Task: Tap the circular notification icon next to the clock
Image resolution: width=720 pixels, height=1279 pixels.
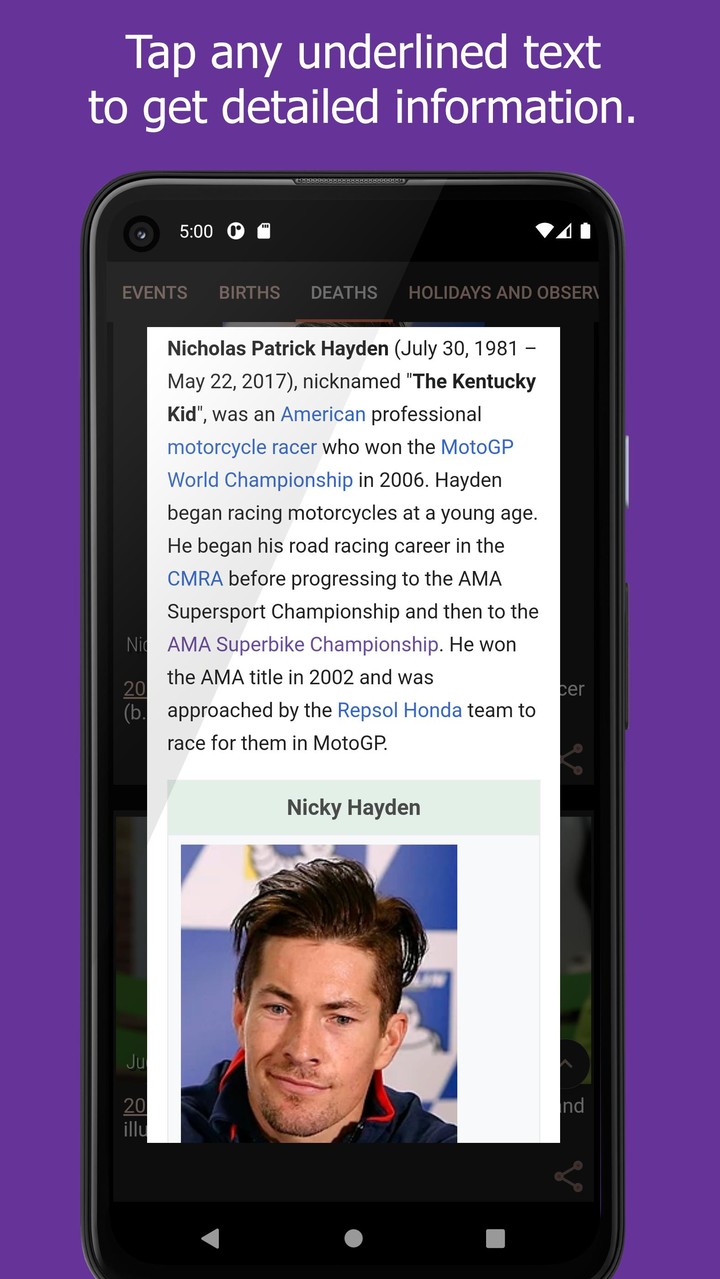Action: click(x=236, y=231)
